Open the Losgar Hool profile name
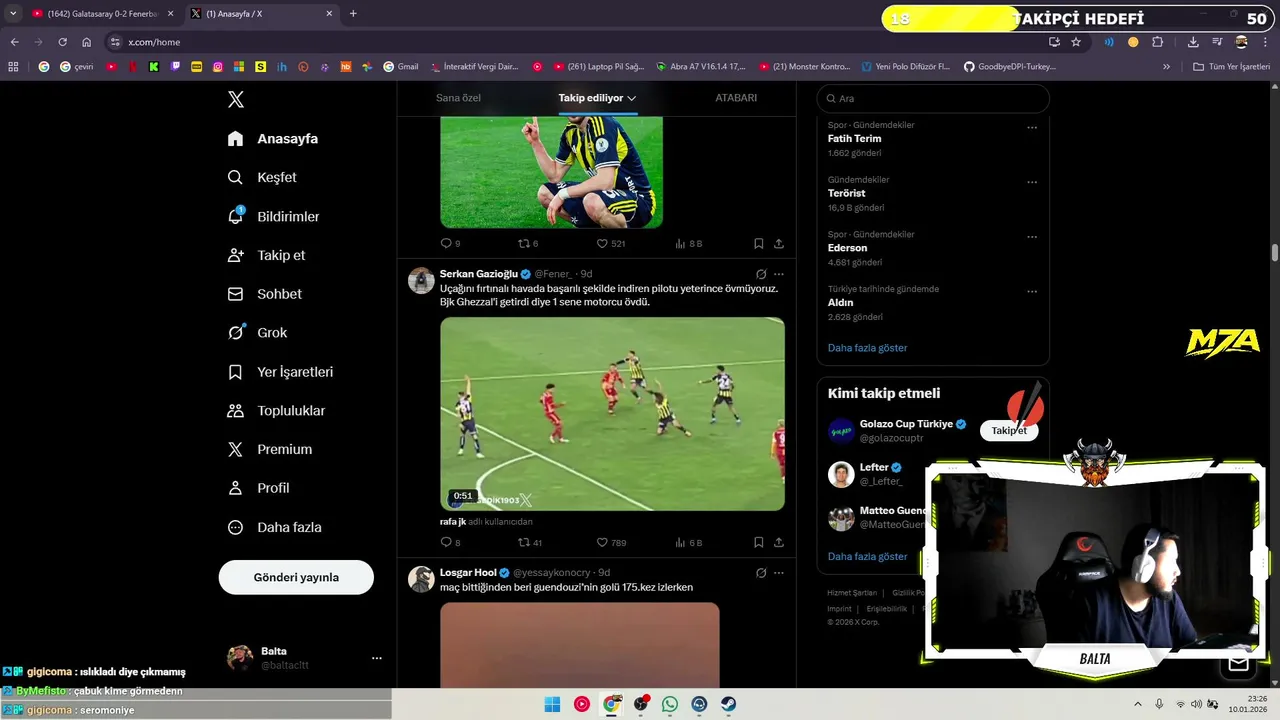The image size is (1280, 720). 468,573
